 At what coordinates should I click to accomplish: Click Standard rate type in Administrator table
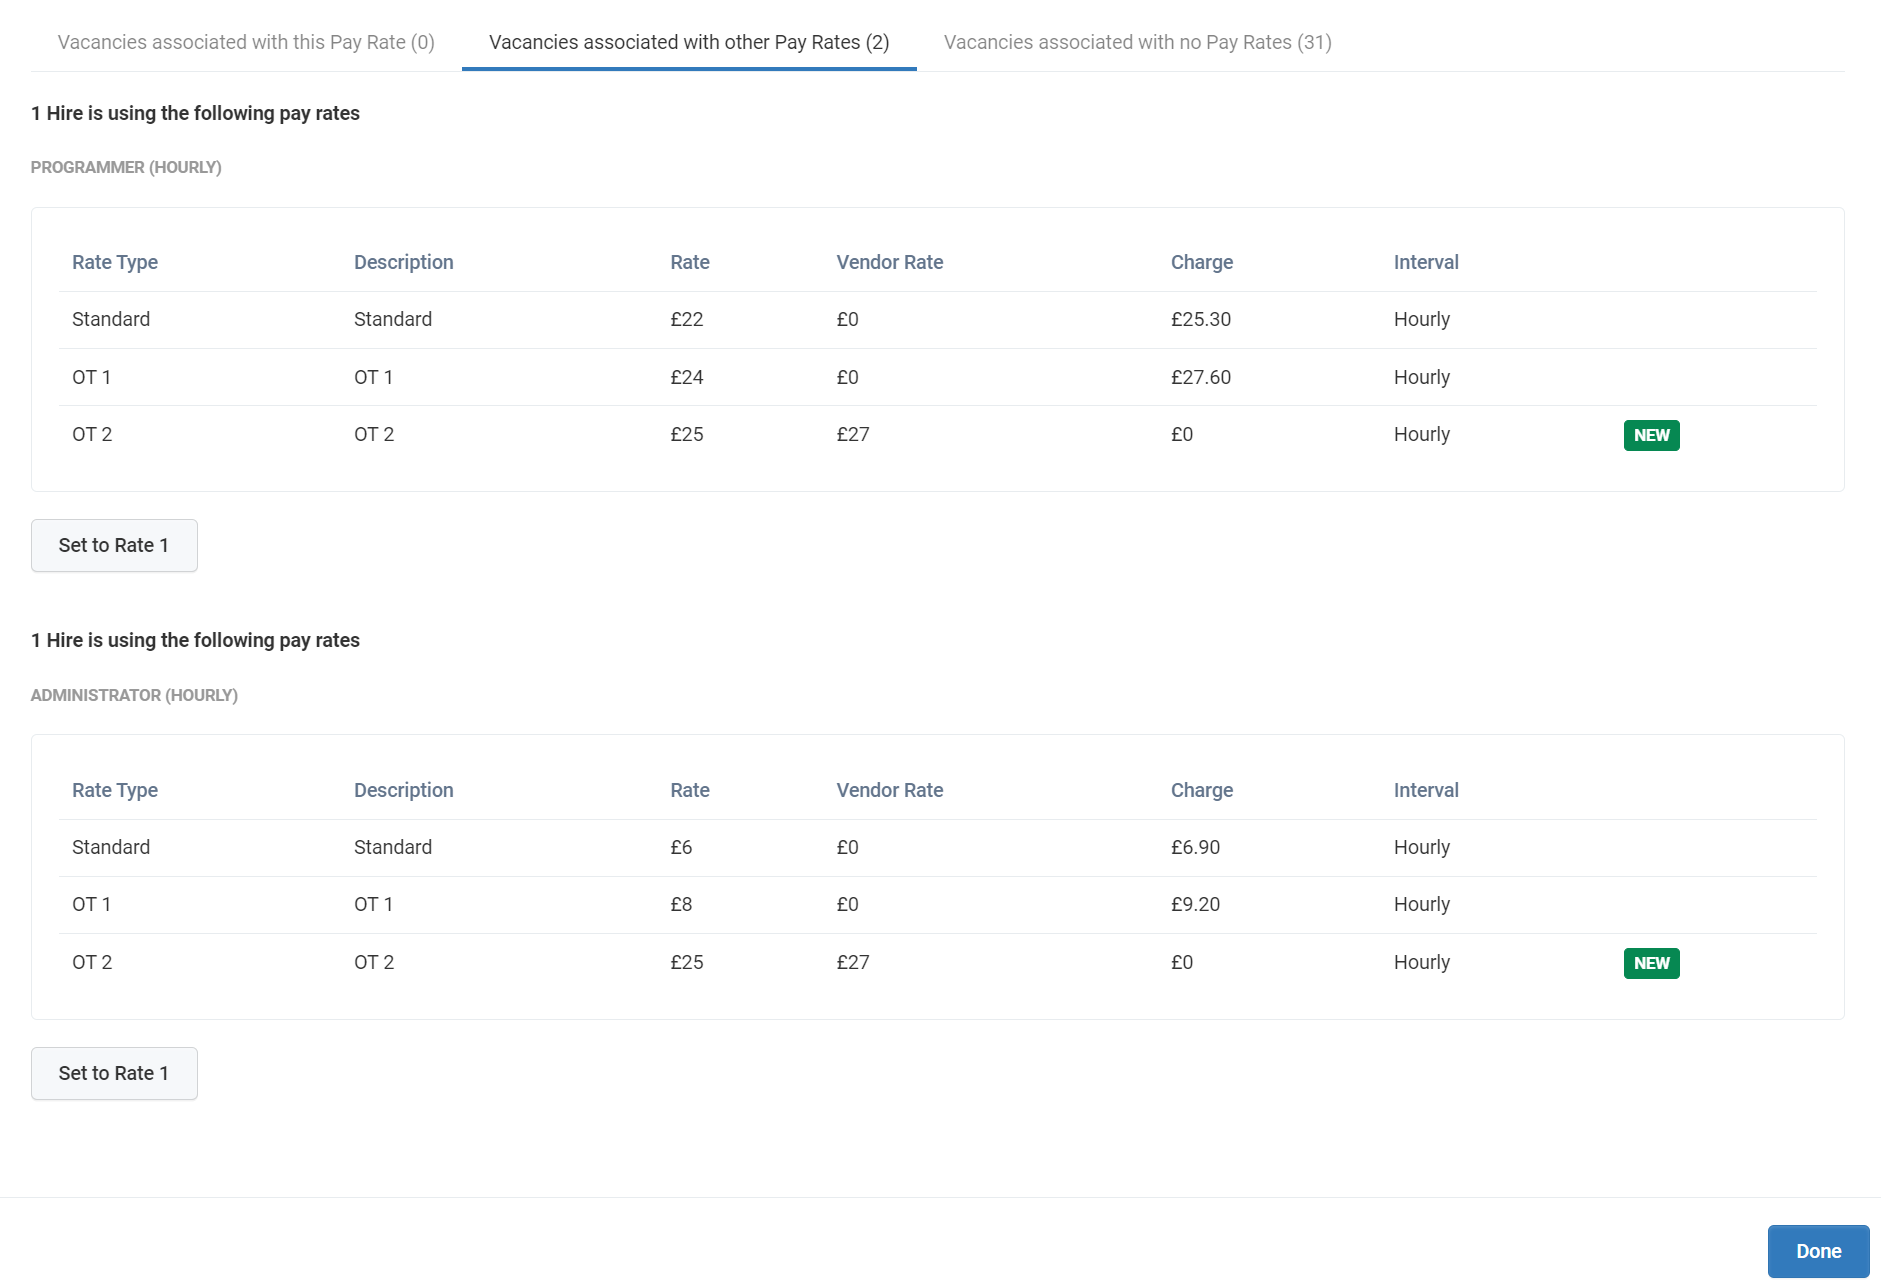(111, 847)
